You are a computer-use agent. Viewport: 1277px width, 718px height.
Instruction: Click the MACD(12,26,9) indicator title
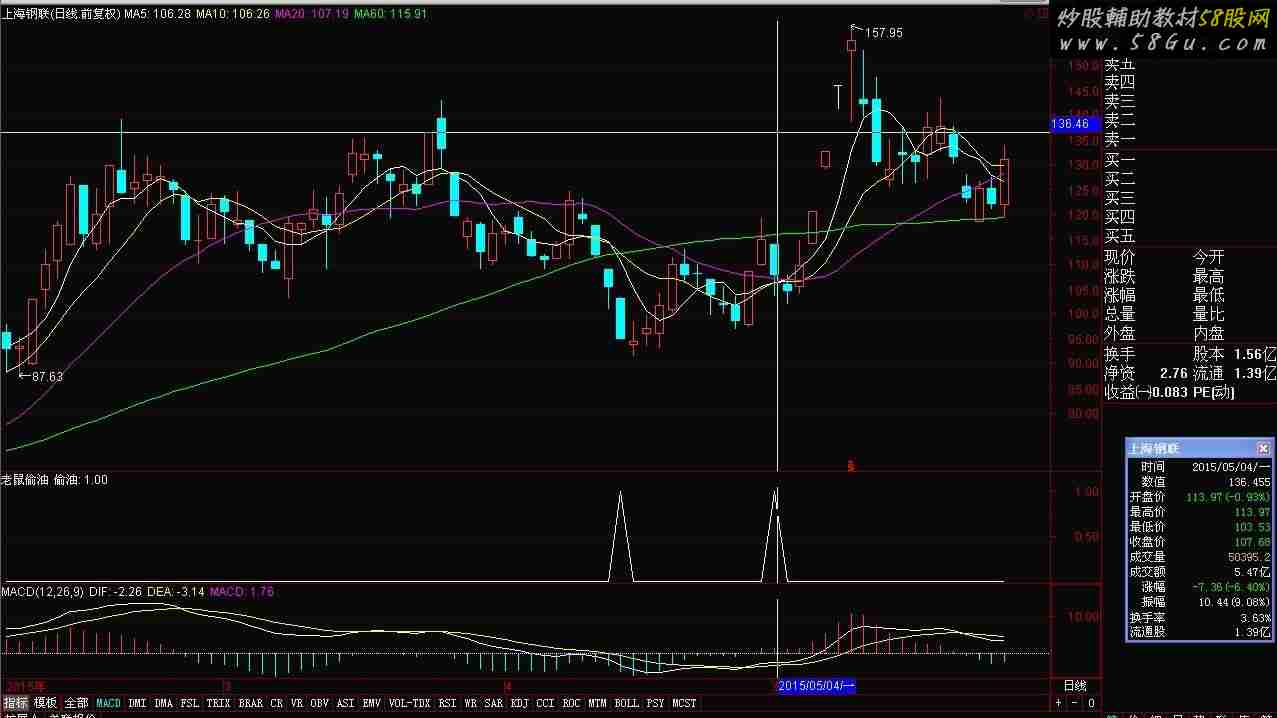tap(43, 592)
